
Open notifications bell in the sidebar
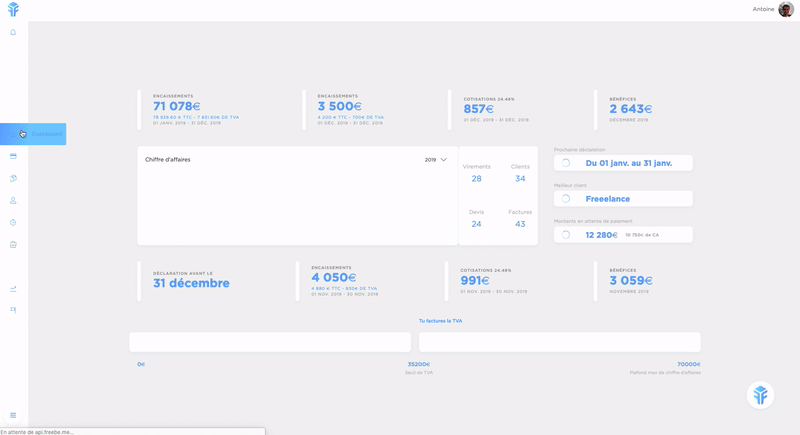(x=13, y=32)
